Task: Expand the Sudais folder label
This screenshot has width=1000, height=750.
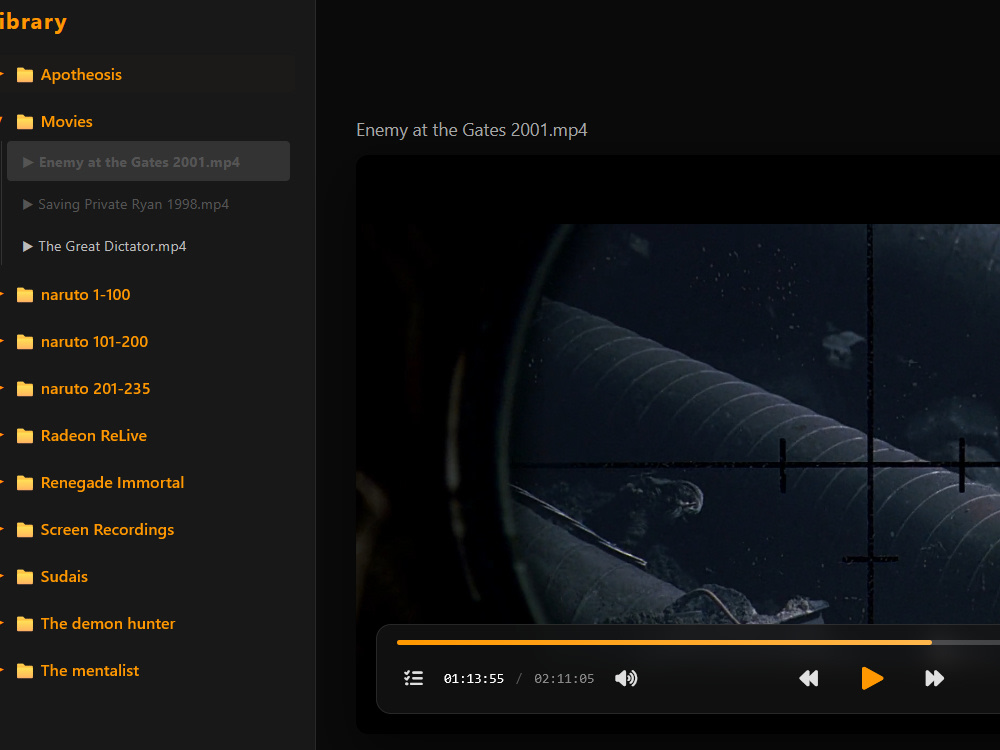Action: 64,577
